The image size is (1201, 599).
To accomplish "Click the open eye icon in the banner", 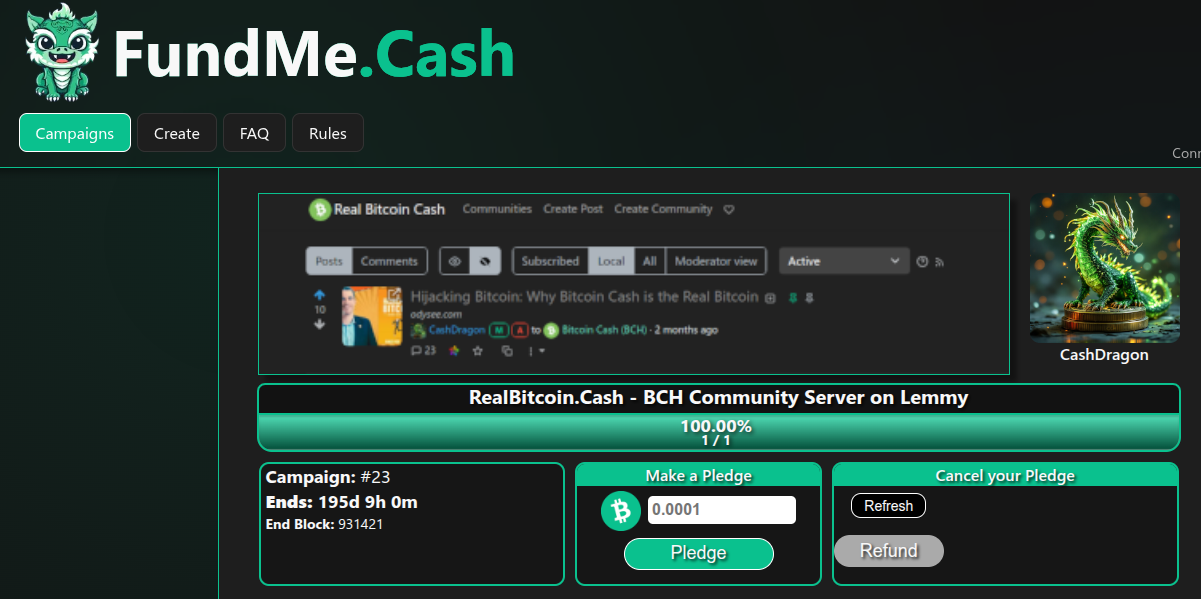I will point(455,261).
